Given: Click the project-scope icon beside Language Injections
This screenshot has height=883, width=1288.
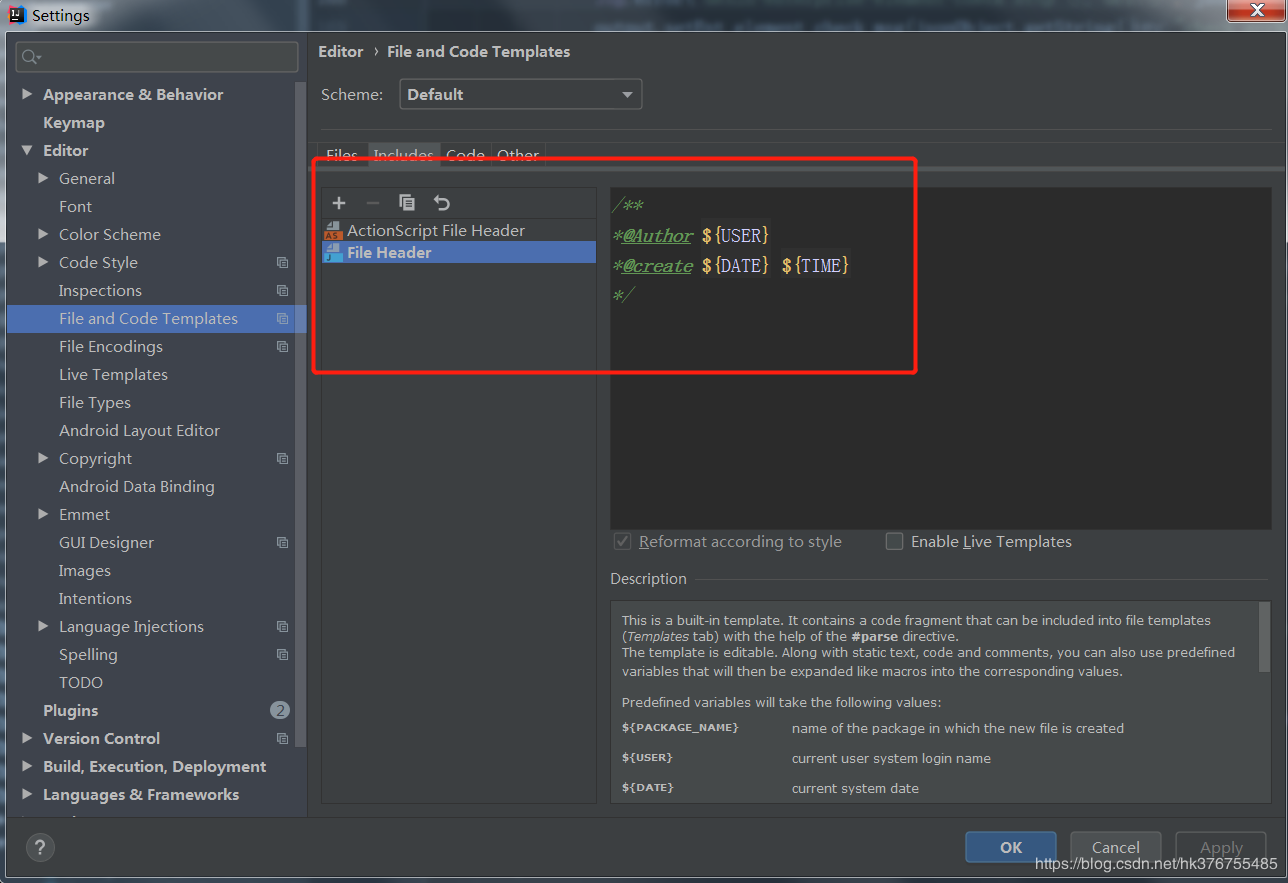Looking at the screenshot, I should 283,627.
